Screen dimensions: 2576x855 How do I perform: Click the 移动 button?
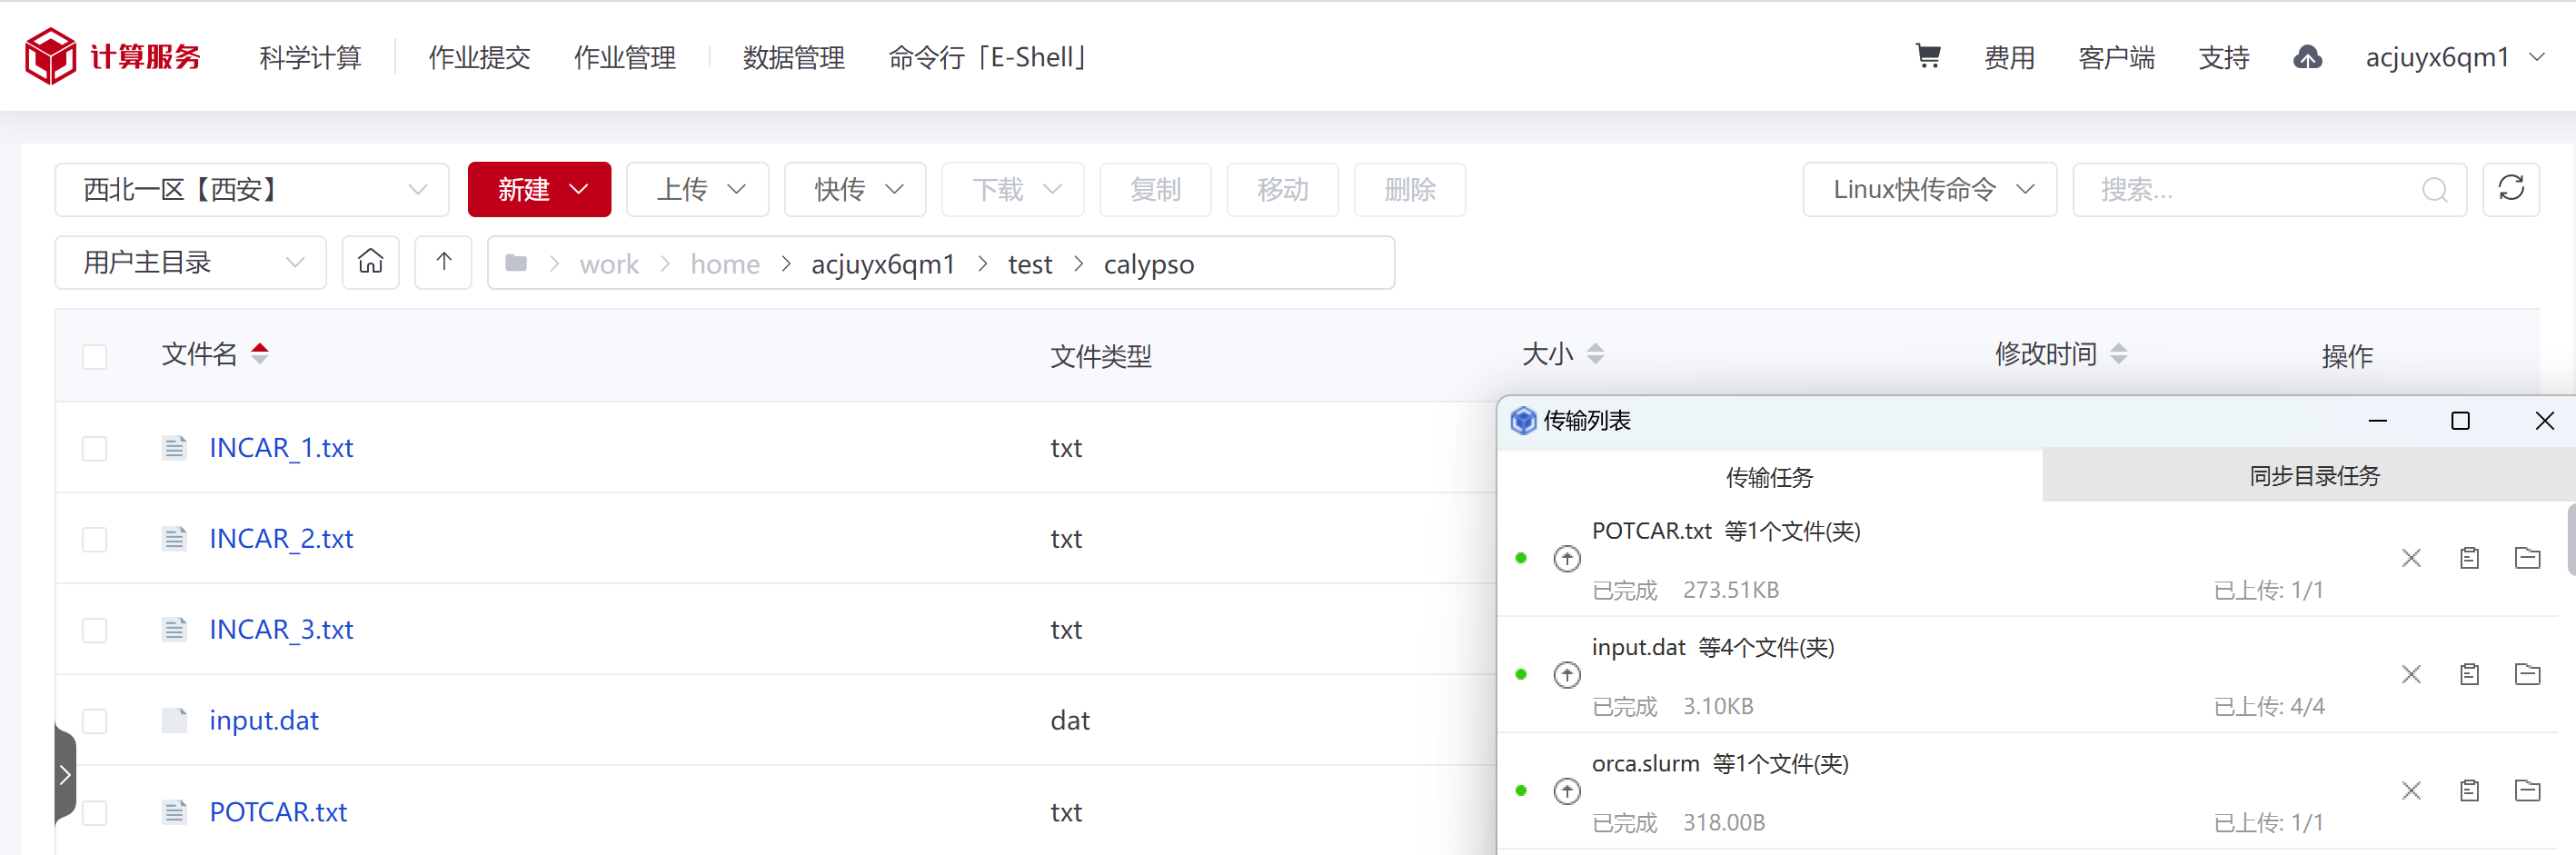click(1282, 189)
